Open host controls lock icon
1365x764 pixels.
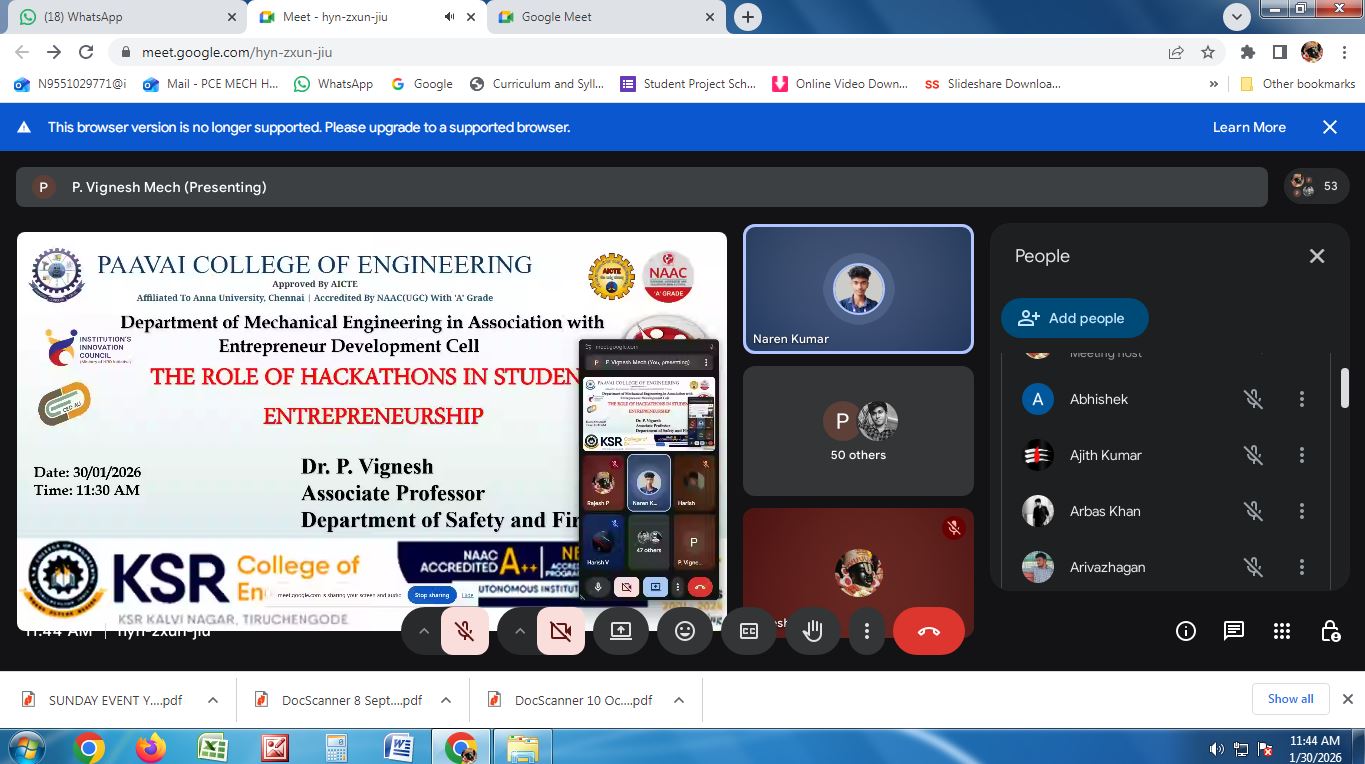(1330, 631)
